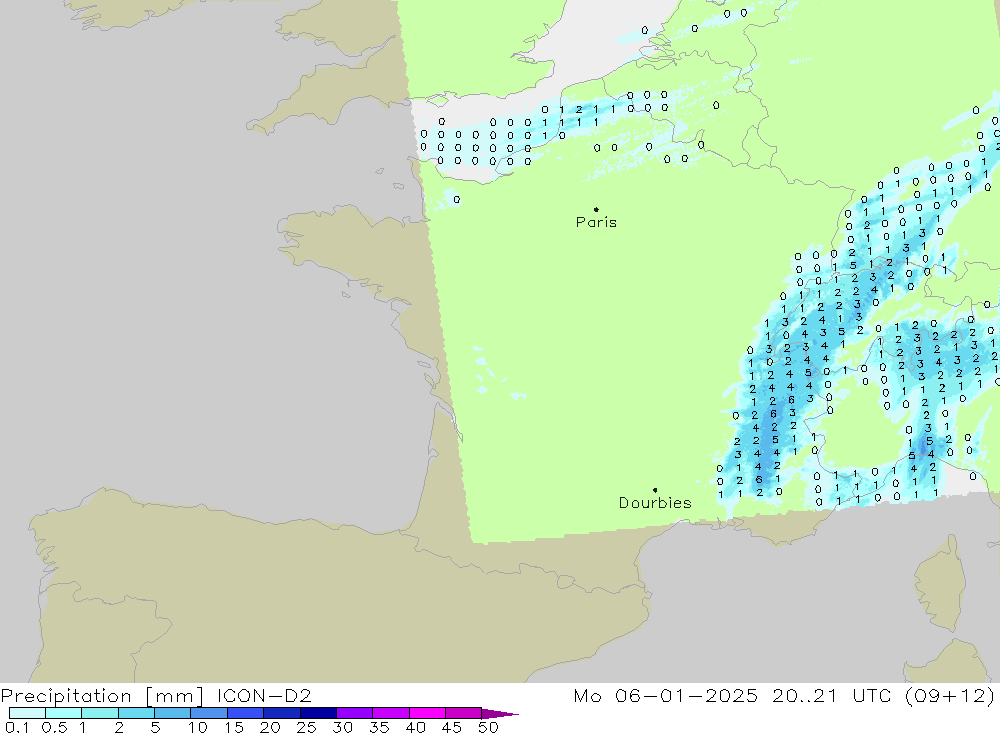Pick the 5–10 mm legend swatch
This screenshot has height=733, width=1000.
[173, 713]
